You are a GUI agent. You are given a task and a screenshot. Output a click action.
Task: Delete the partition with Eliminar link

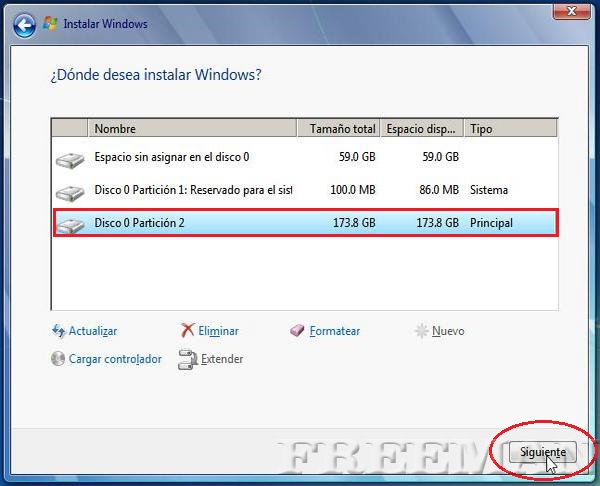coord(218,331)
